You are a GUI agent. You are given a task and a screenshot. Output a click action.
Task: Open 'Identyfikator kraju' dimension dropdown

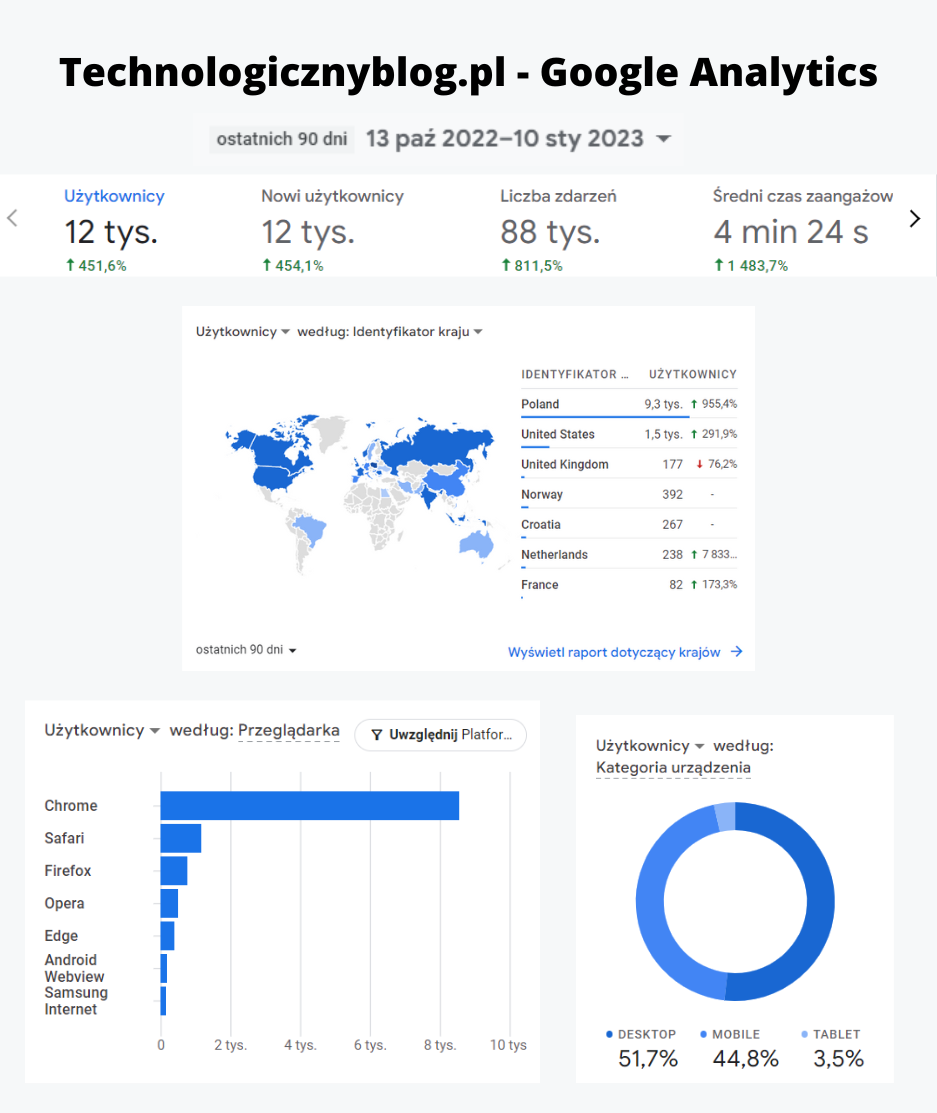pos(417,331)
